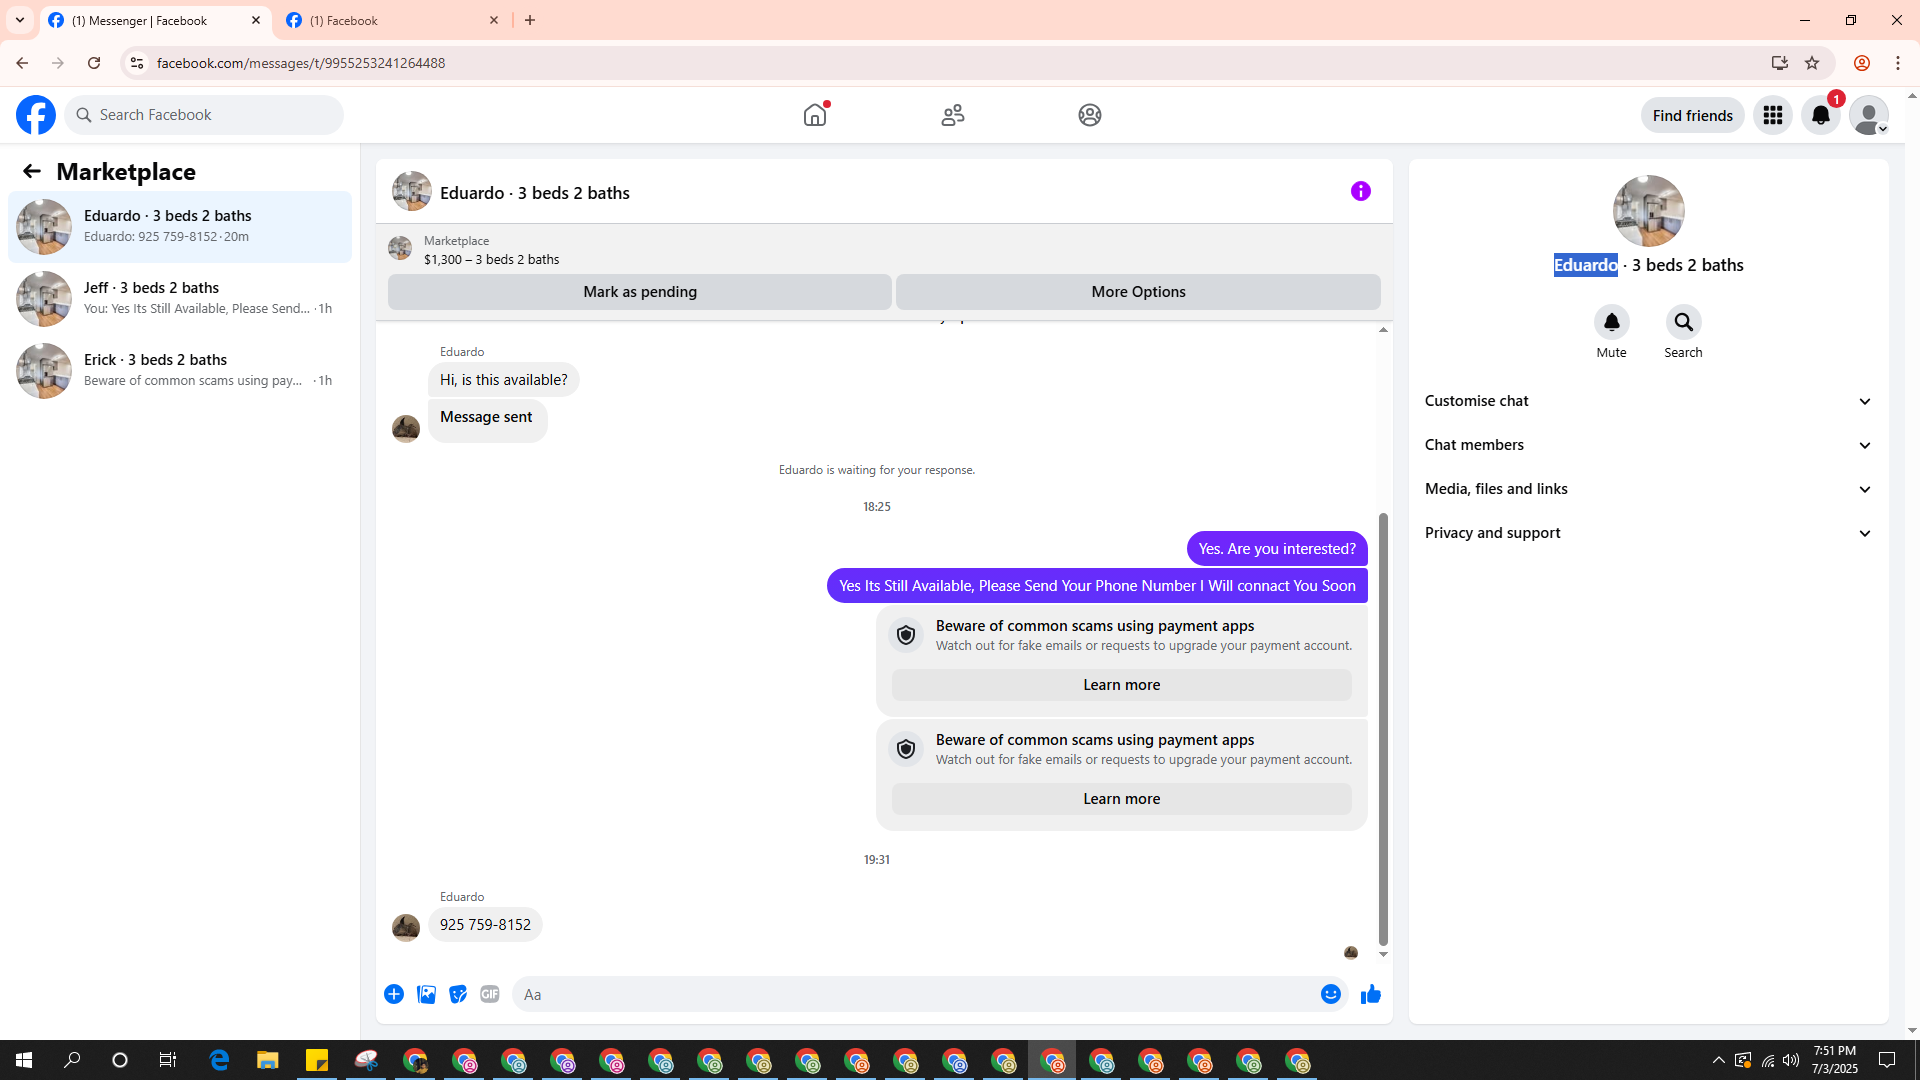This screenshot has height=1080, width=1920.
Task: Attach a file using the photo icon
Action: [x=426, y=994]
